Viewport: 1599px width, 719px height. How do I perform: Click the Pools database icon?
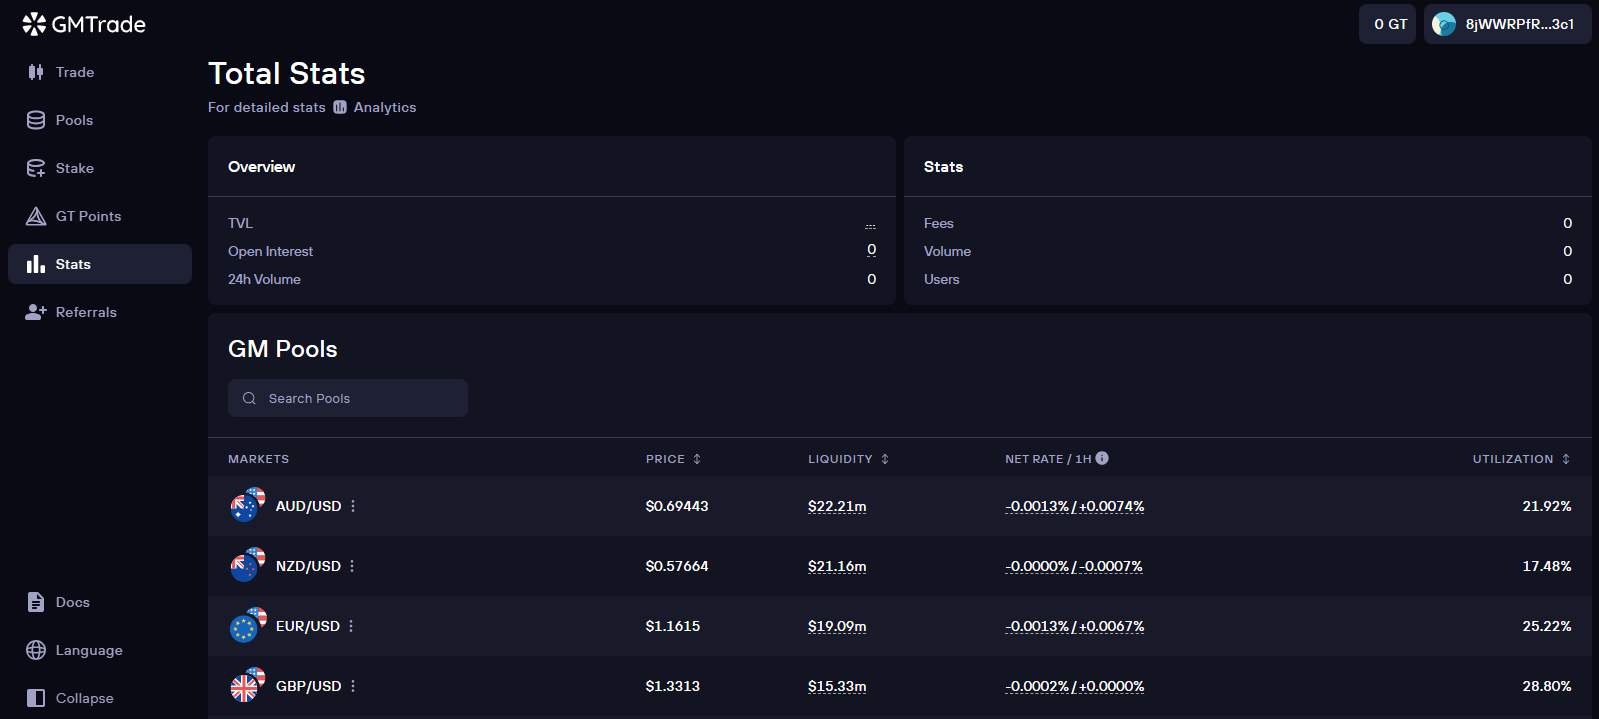click(x=36, y=120)
